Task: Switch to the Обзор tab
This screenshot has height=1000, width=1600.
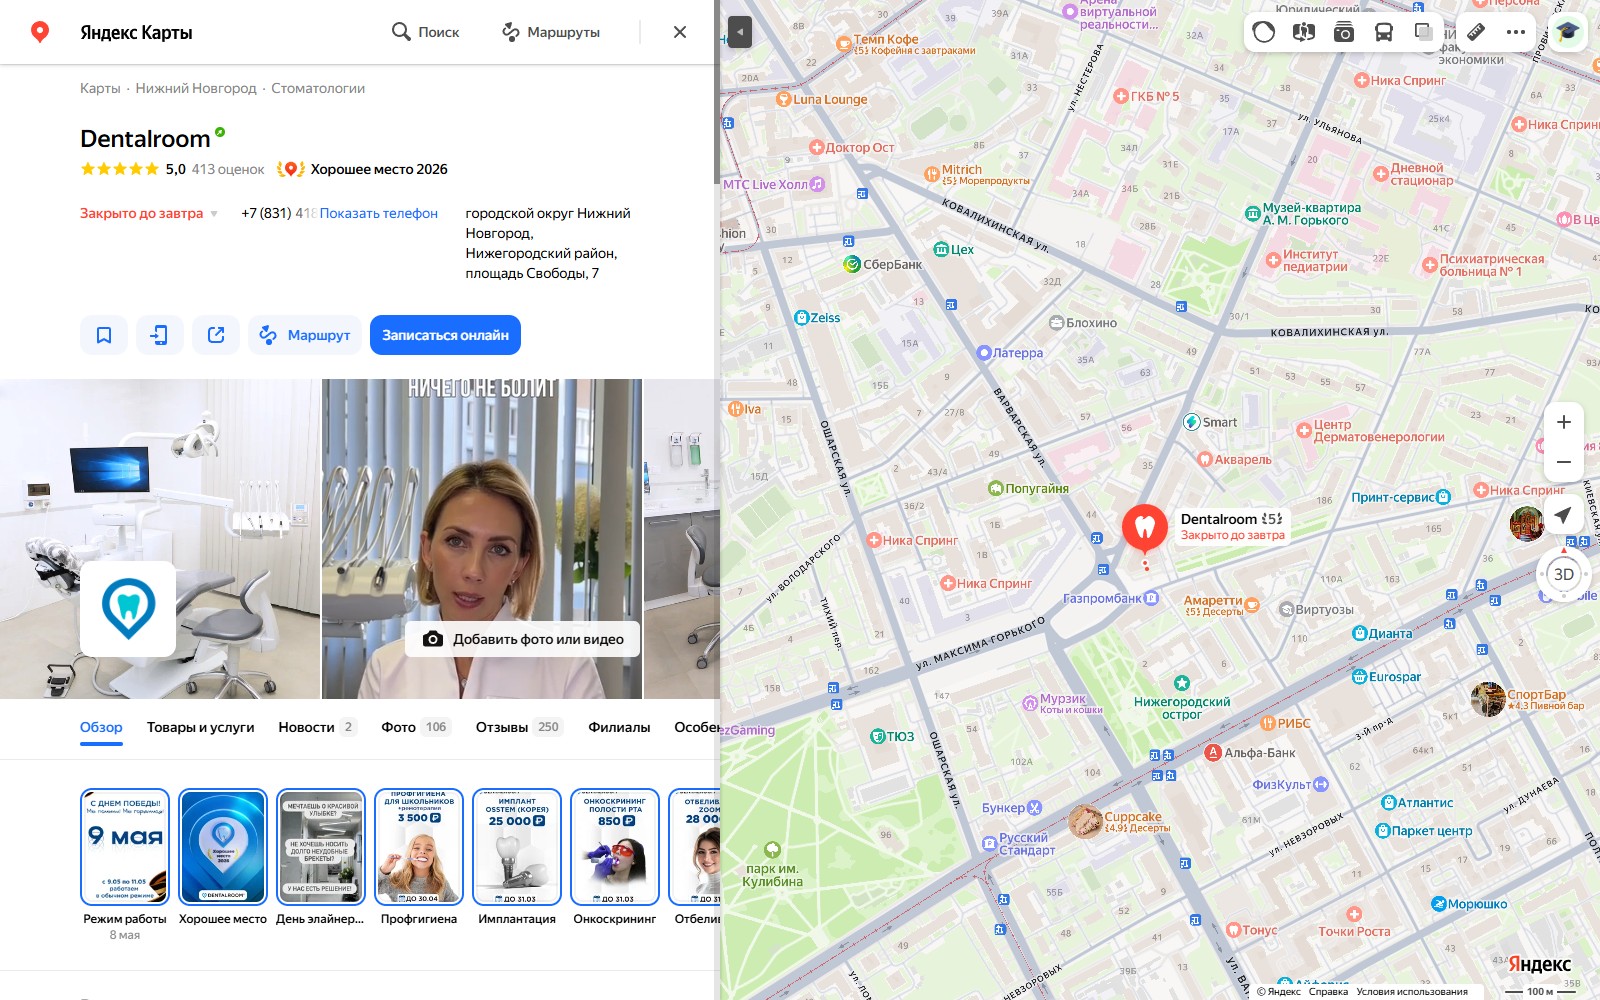Action: pos(101,727)
